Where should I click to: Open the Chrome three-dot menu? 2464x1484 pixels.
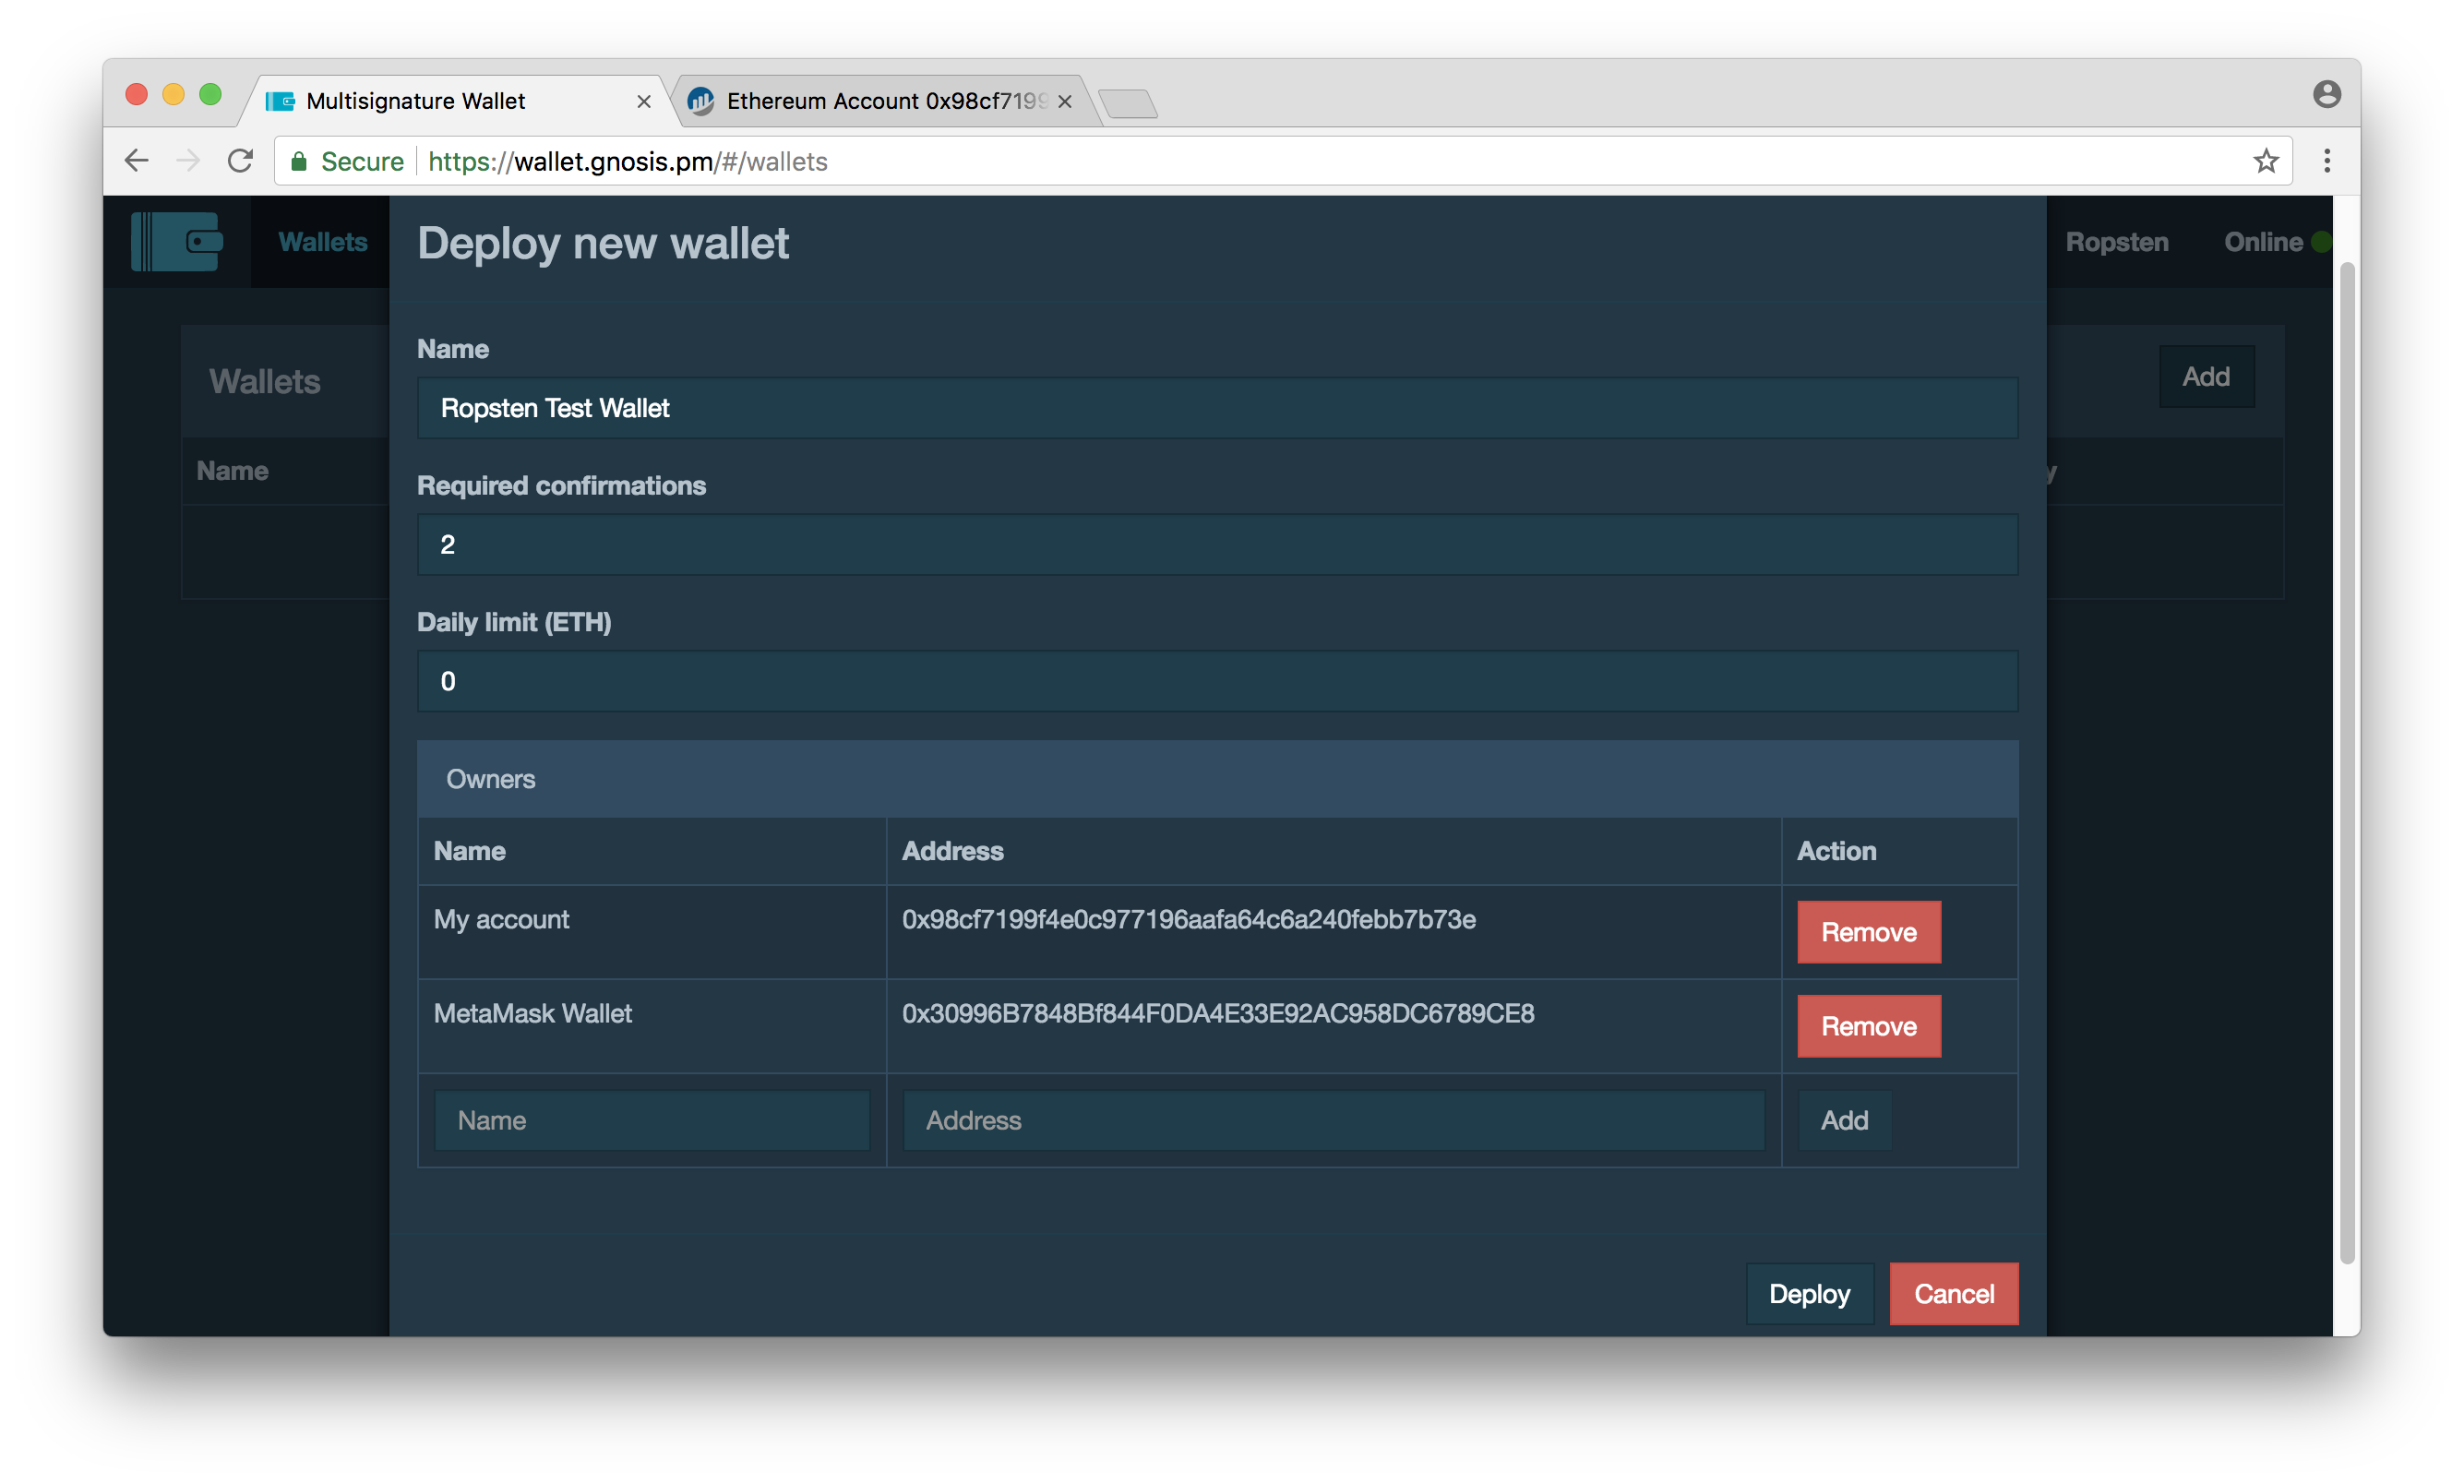pyautogui.click(x=2327, y=160)
